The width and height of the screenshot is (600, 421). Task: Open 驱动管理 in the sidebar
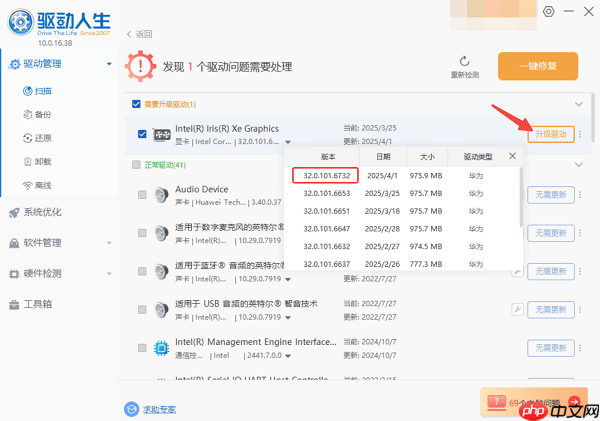pos(42,64)
